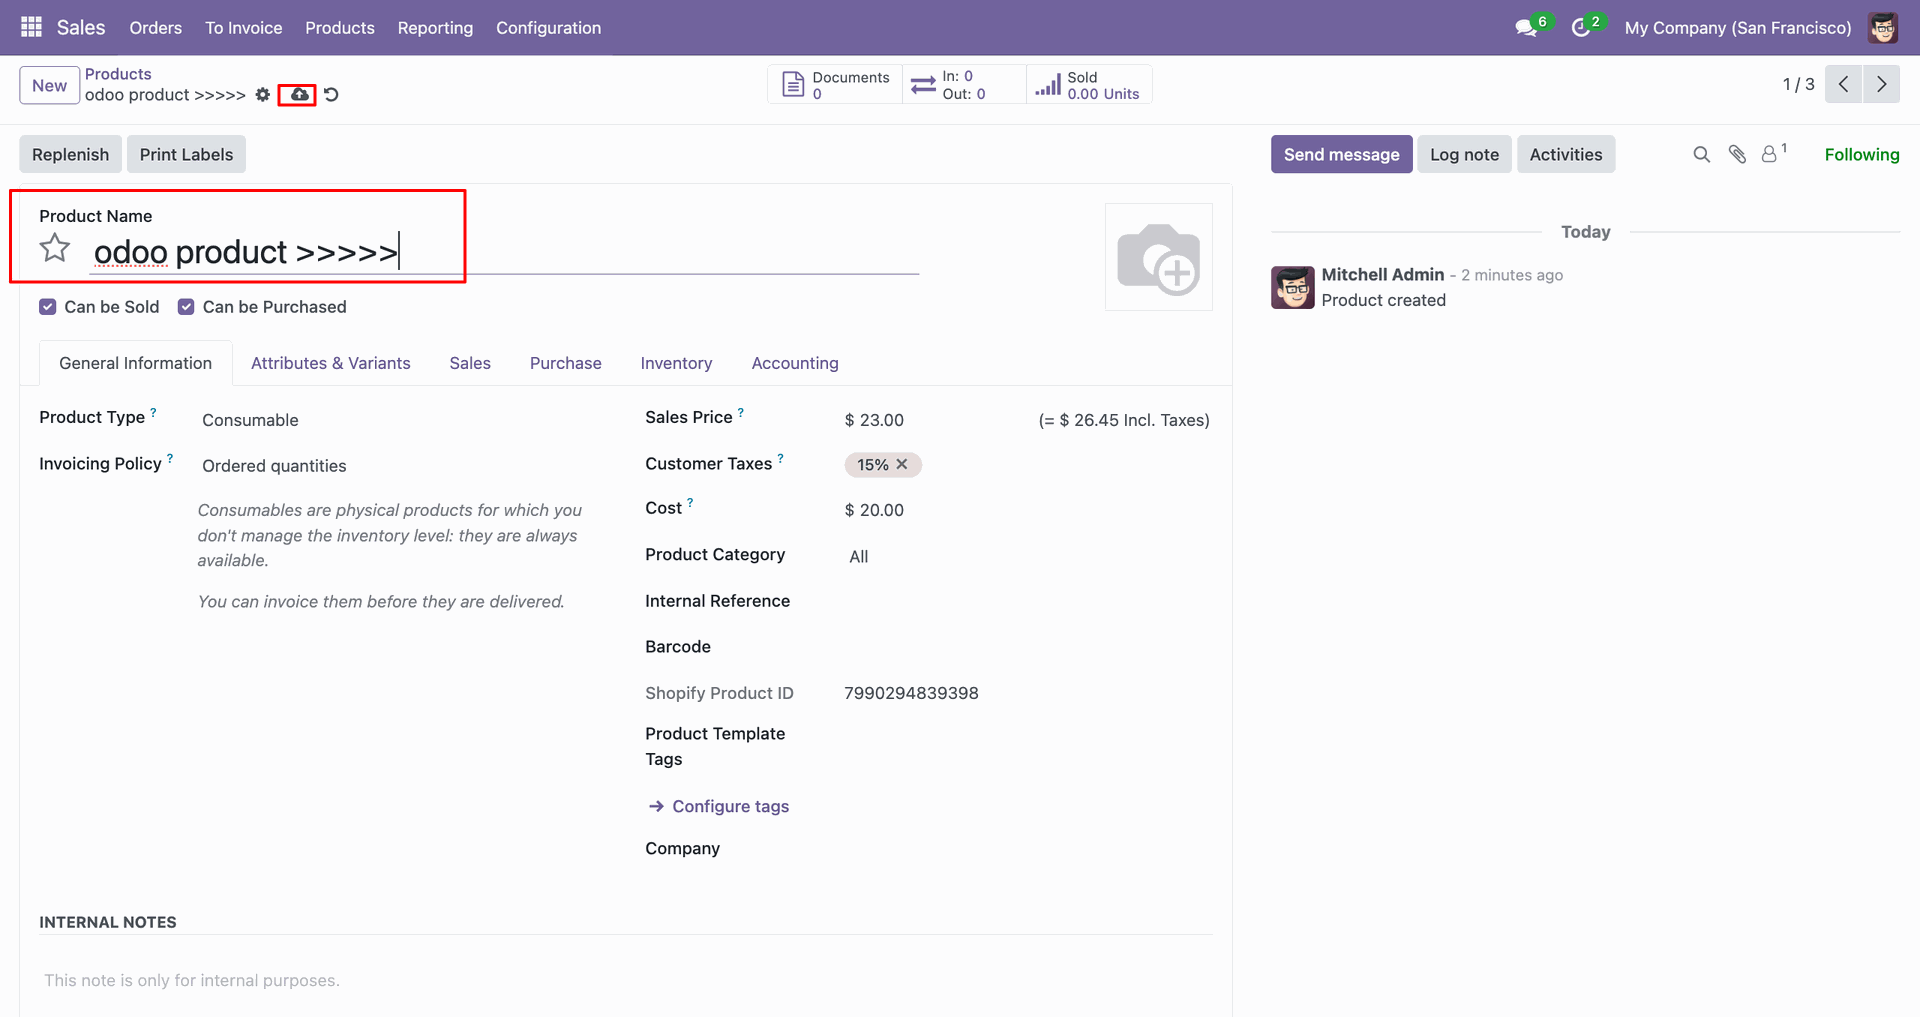Click the Send message button
The width and height of the screenshot is (1920, 1017).
[x=1341, y=154]
